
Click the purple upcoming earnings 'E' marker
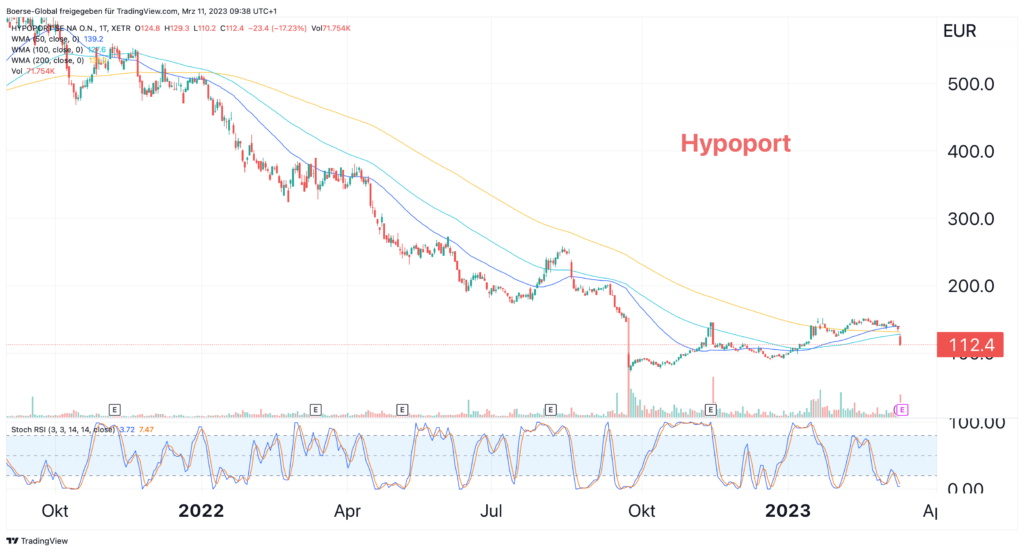[x=902, y=410]
